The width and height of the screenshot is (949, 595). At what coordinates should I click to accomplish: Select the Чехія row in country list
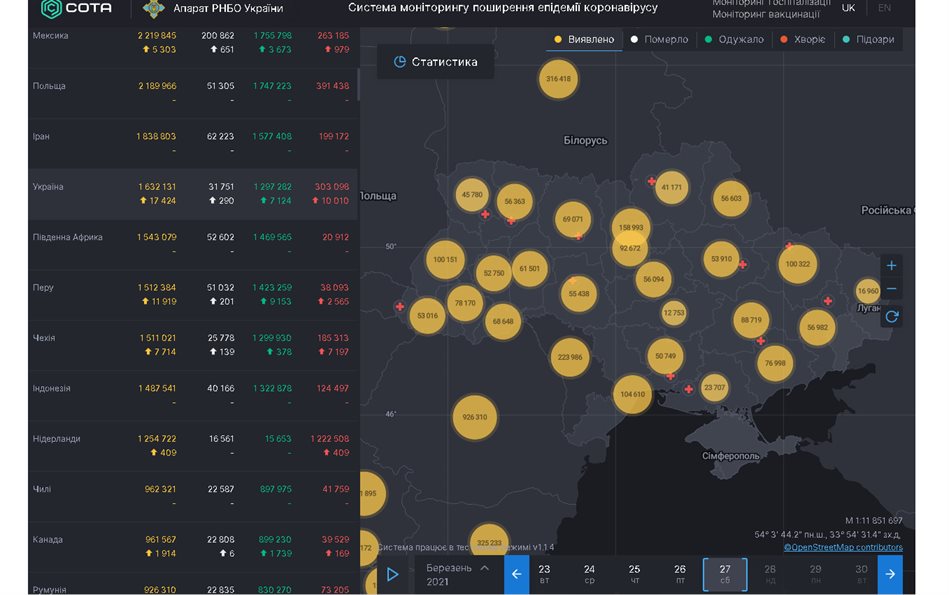point(192,345)
